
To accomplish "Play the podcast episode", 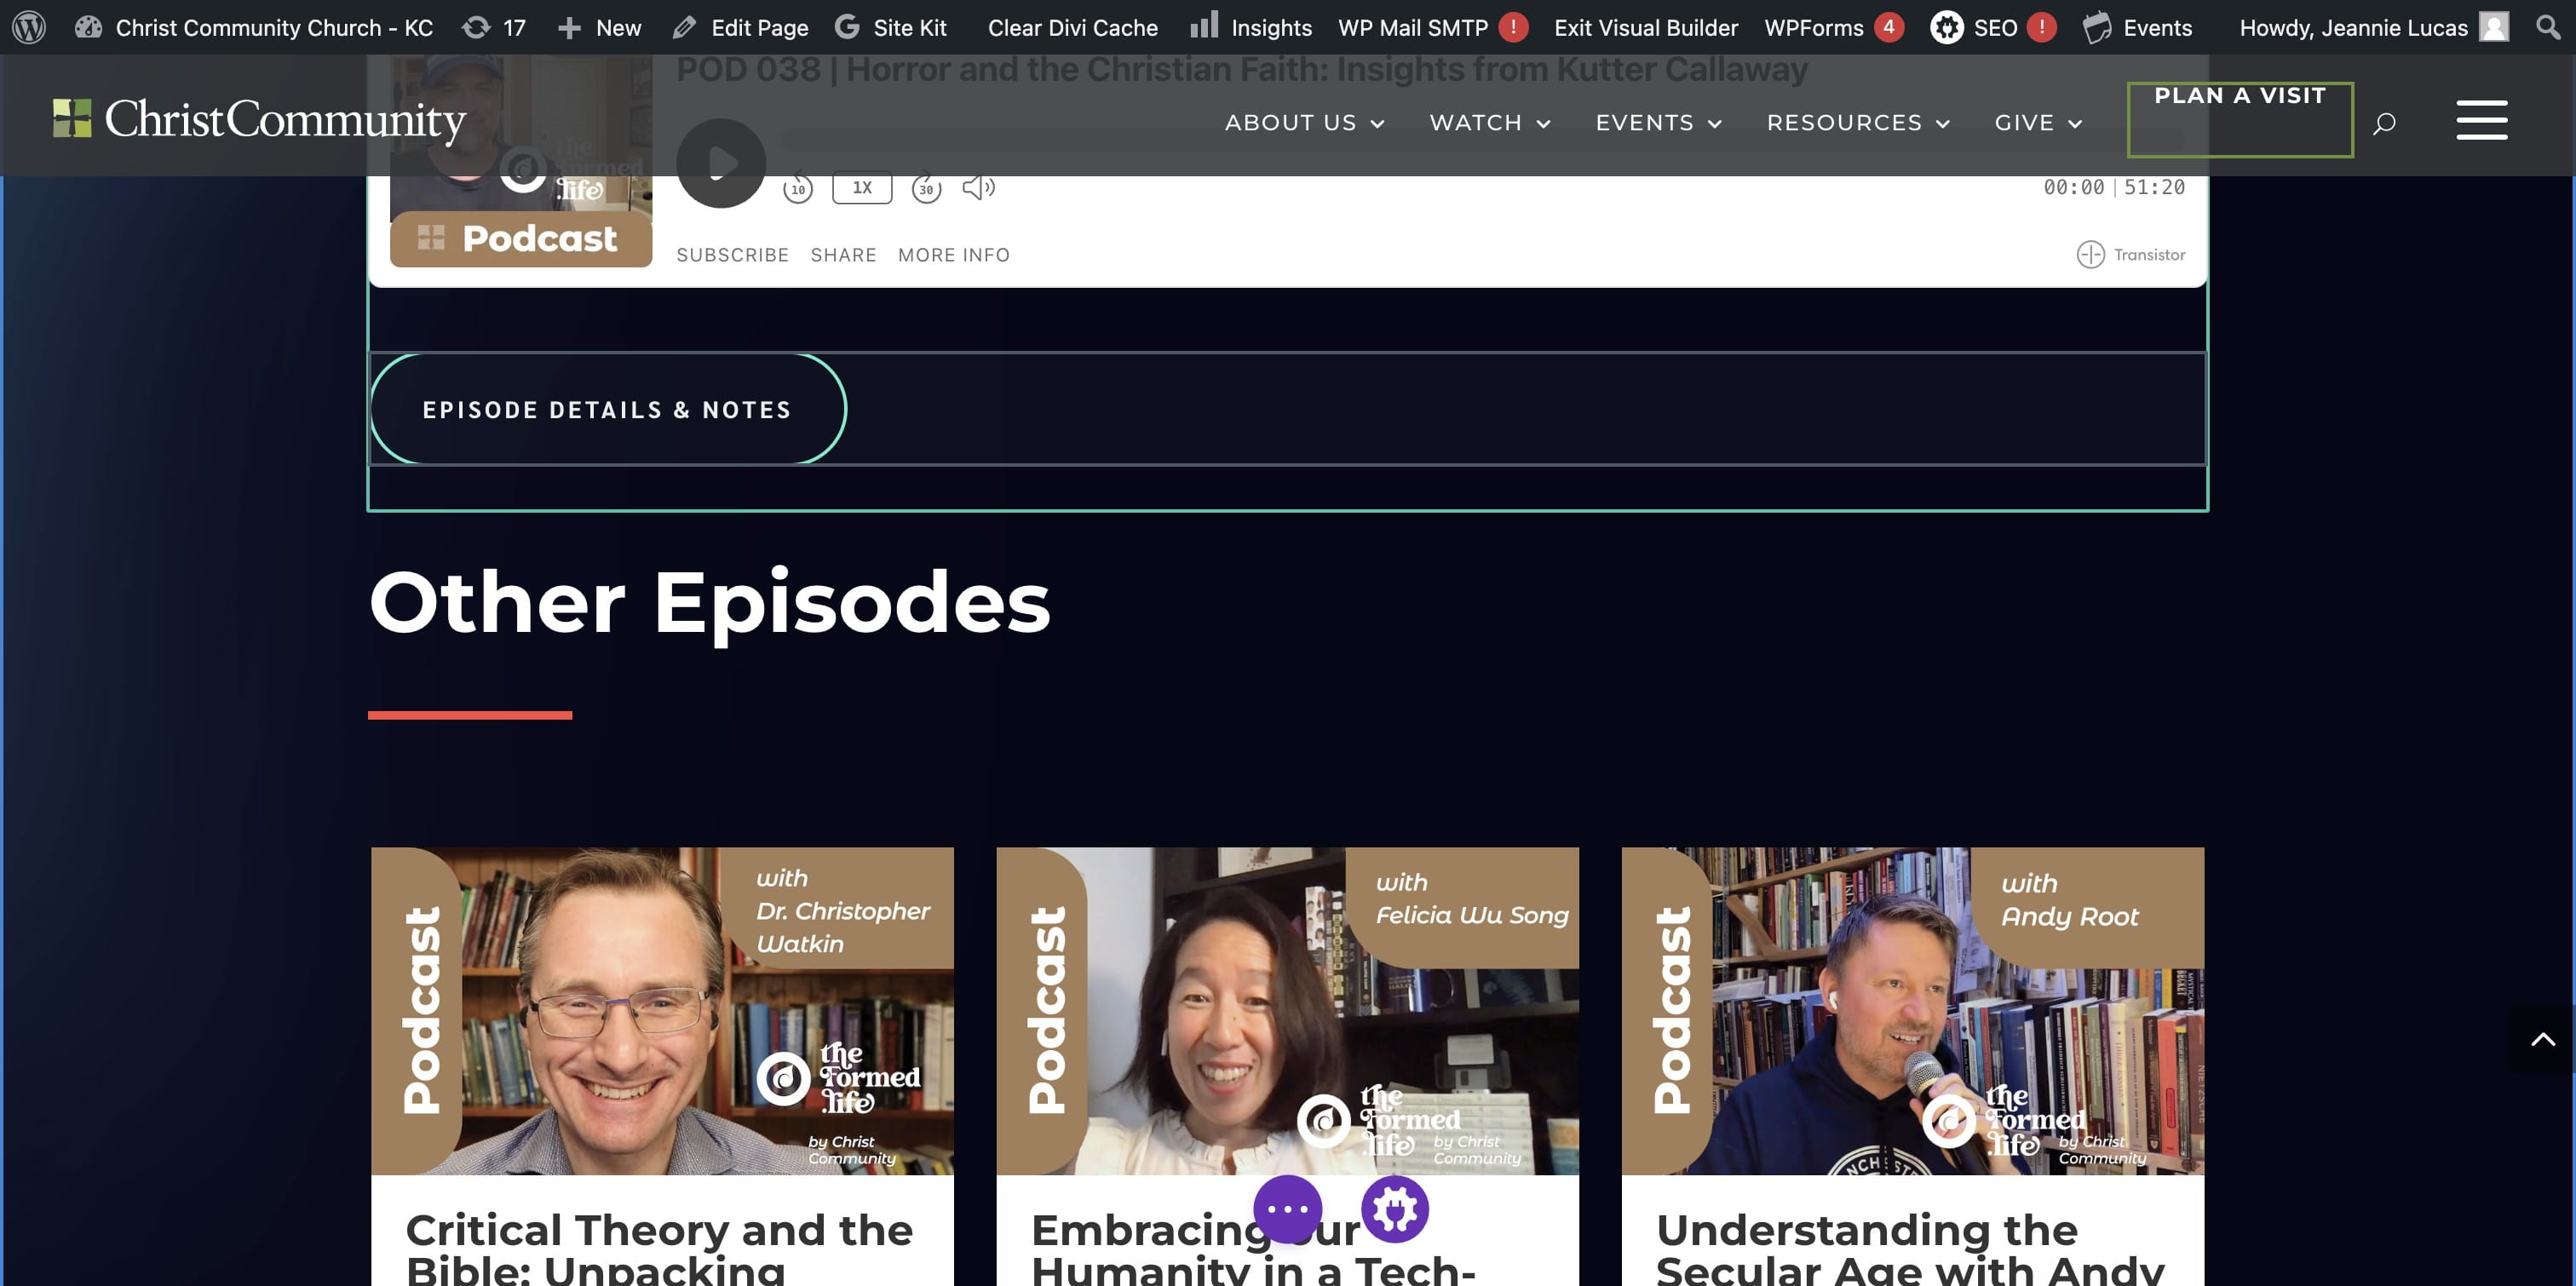I will tap(721, 163).
